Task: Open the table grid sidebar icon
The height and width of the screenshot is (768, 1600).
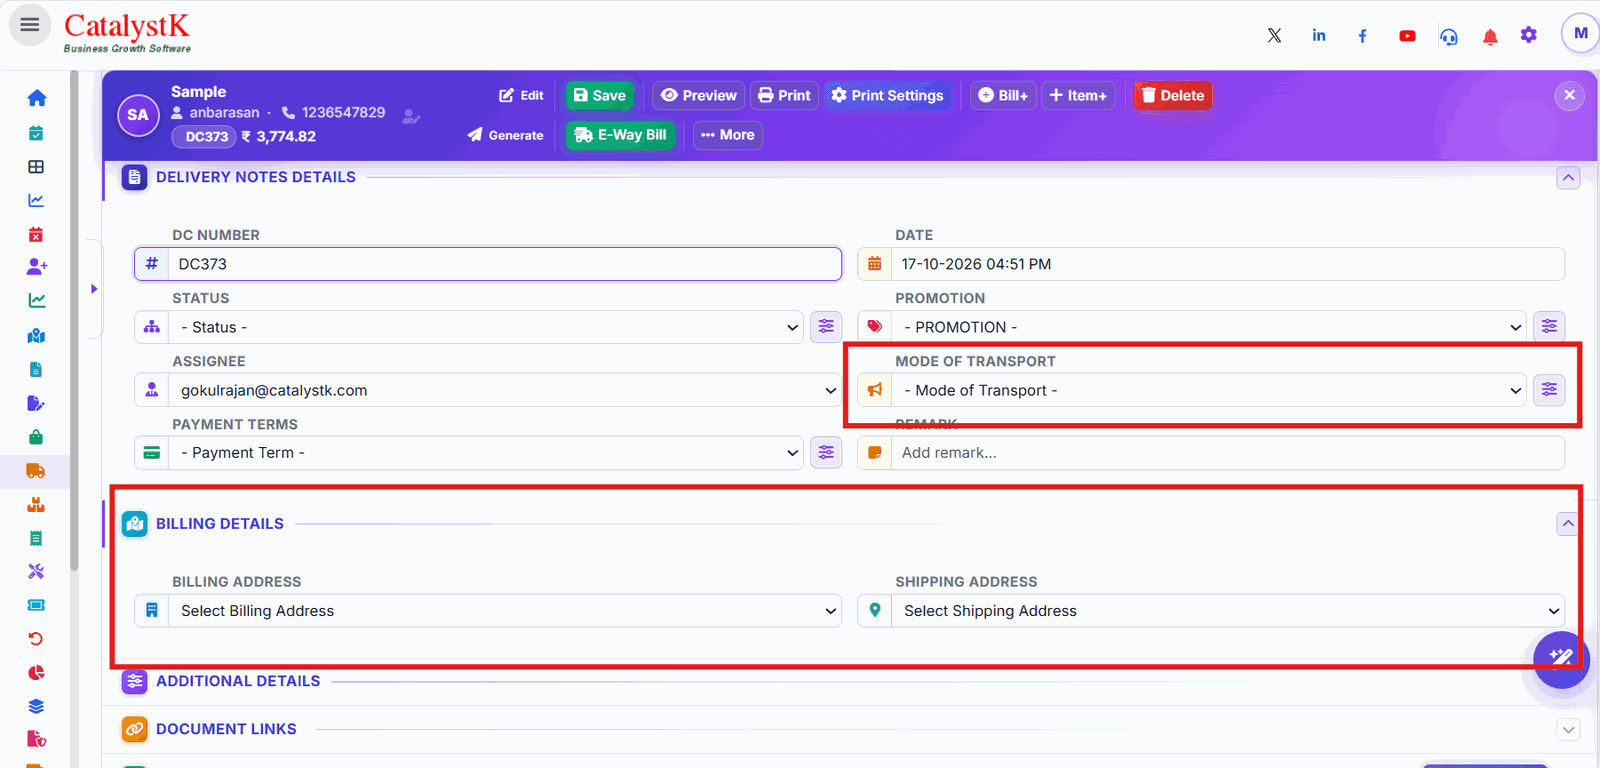Action: click(x=36, y=167)
